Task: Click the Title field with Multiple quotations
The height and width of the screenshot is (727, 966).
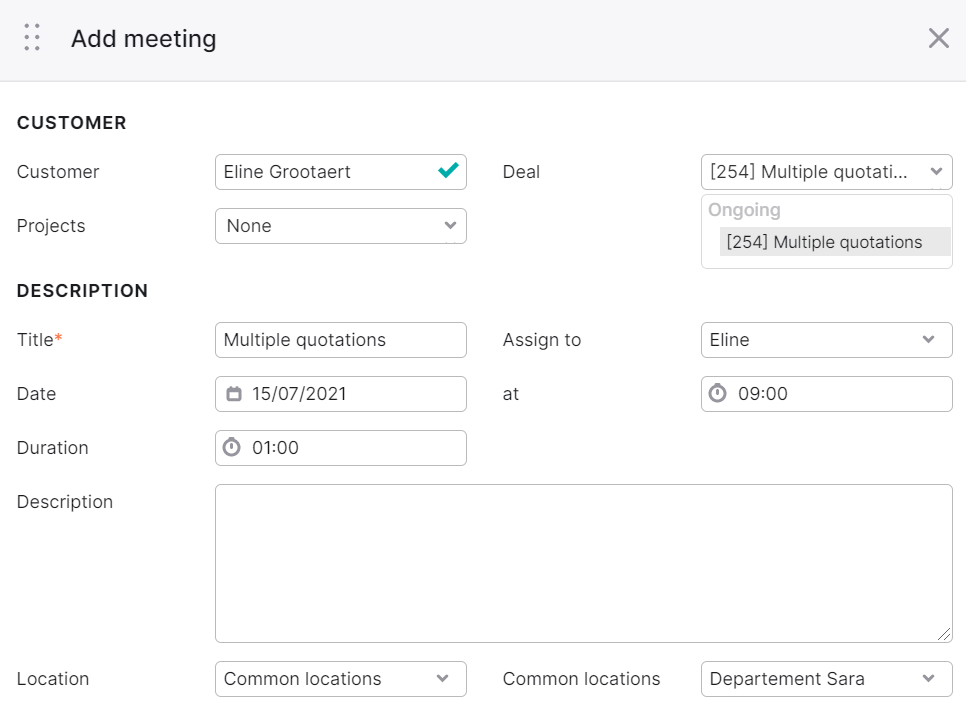Action: (x=341, y=340)
